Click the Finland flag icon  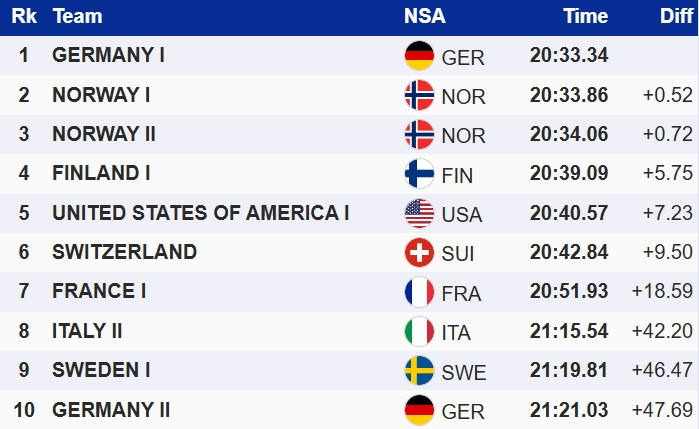(x=419, y=174)
